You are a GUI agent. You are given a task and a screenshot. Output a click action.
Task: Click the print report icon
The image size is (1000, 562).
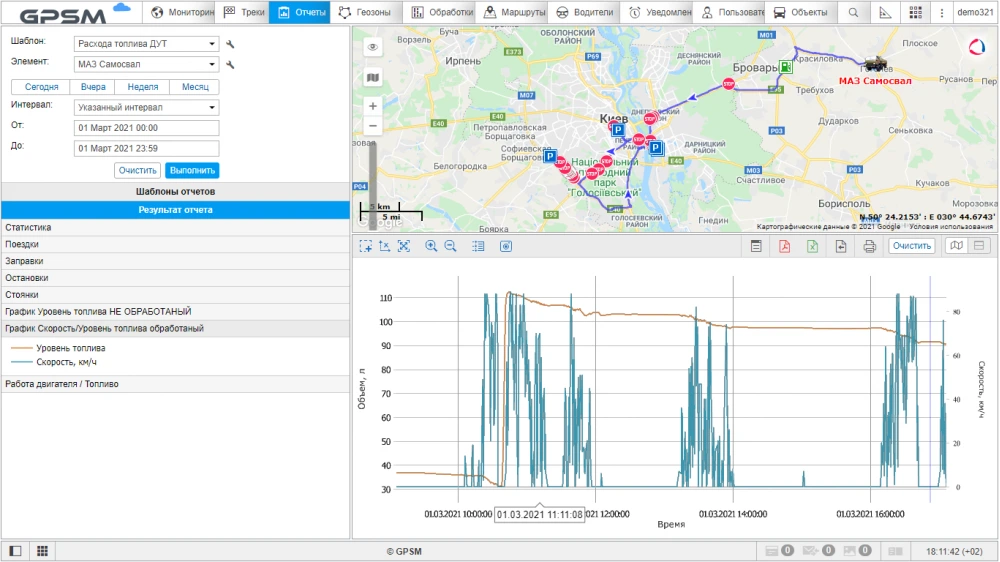pyautogui.click(x=870, y=246)
